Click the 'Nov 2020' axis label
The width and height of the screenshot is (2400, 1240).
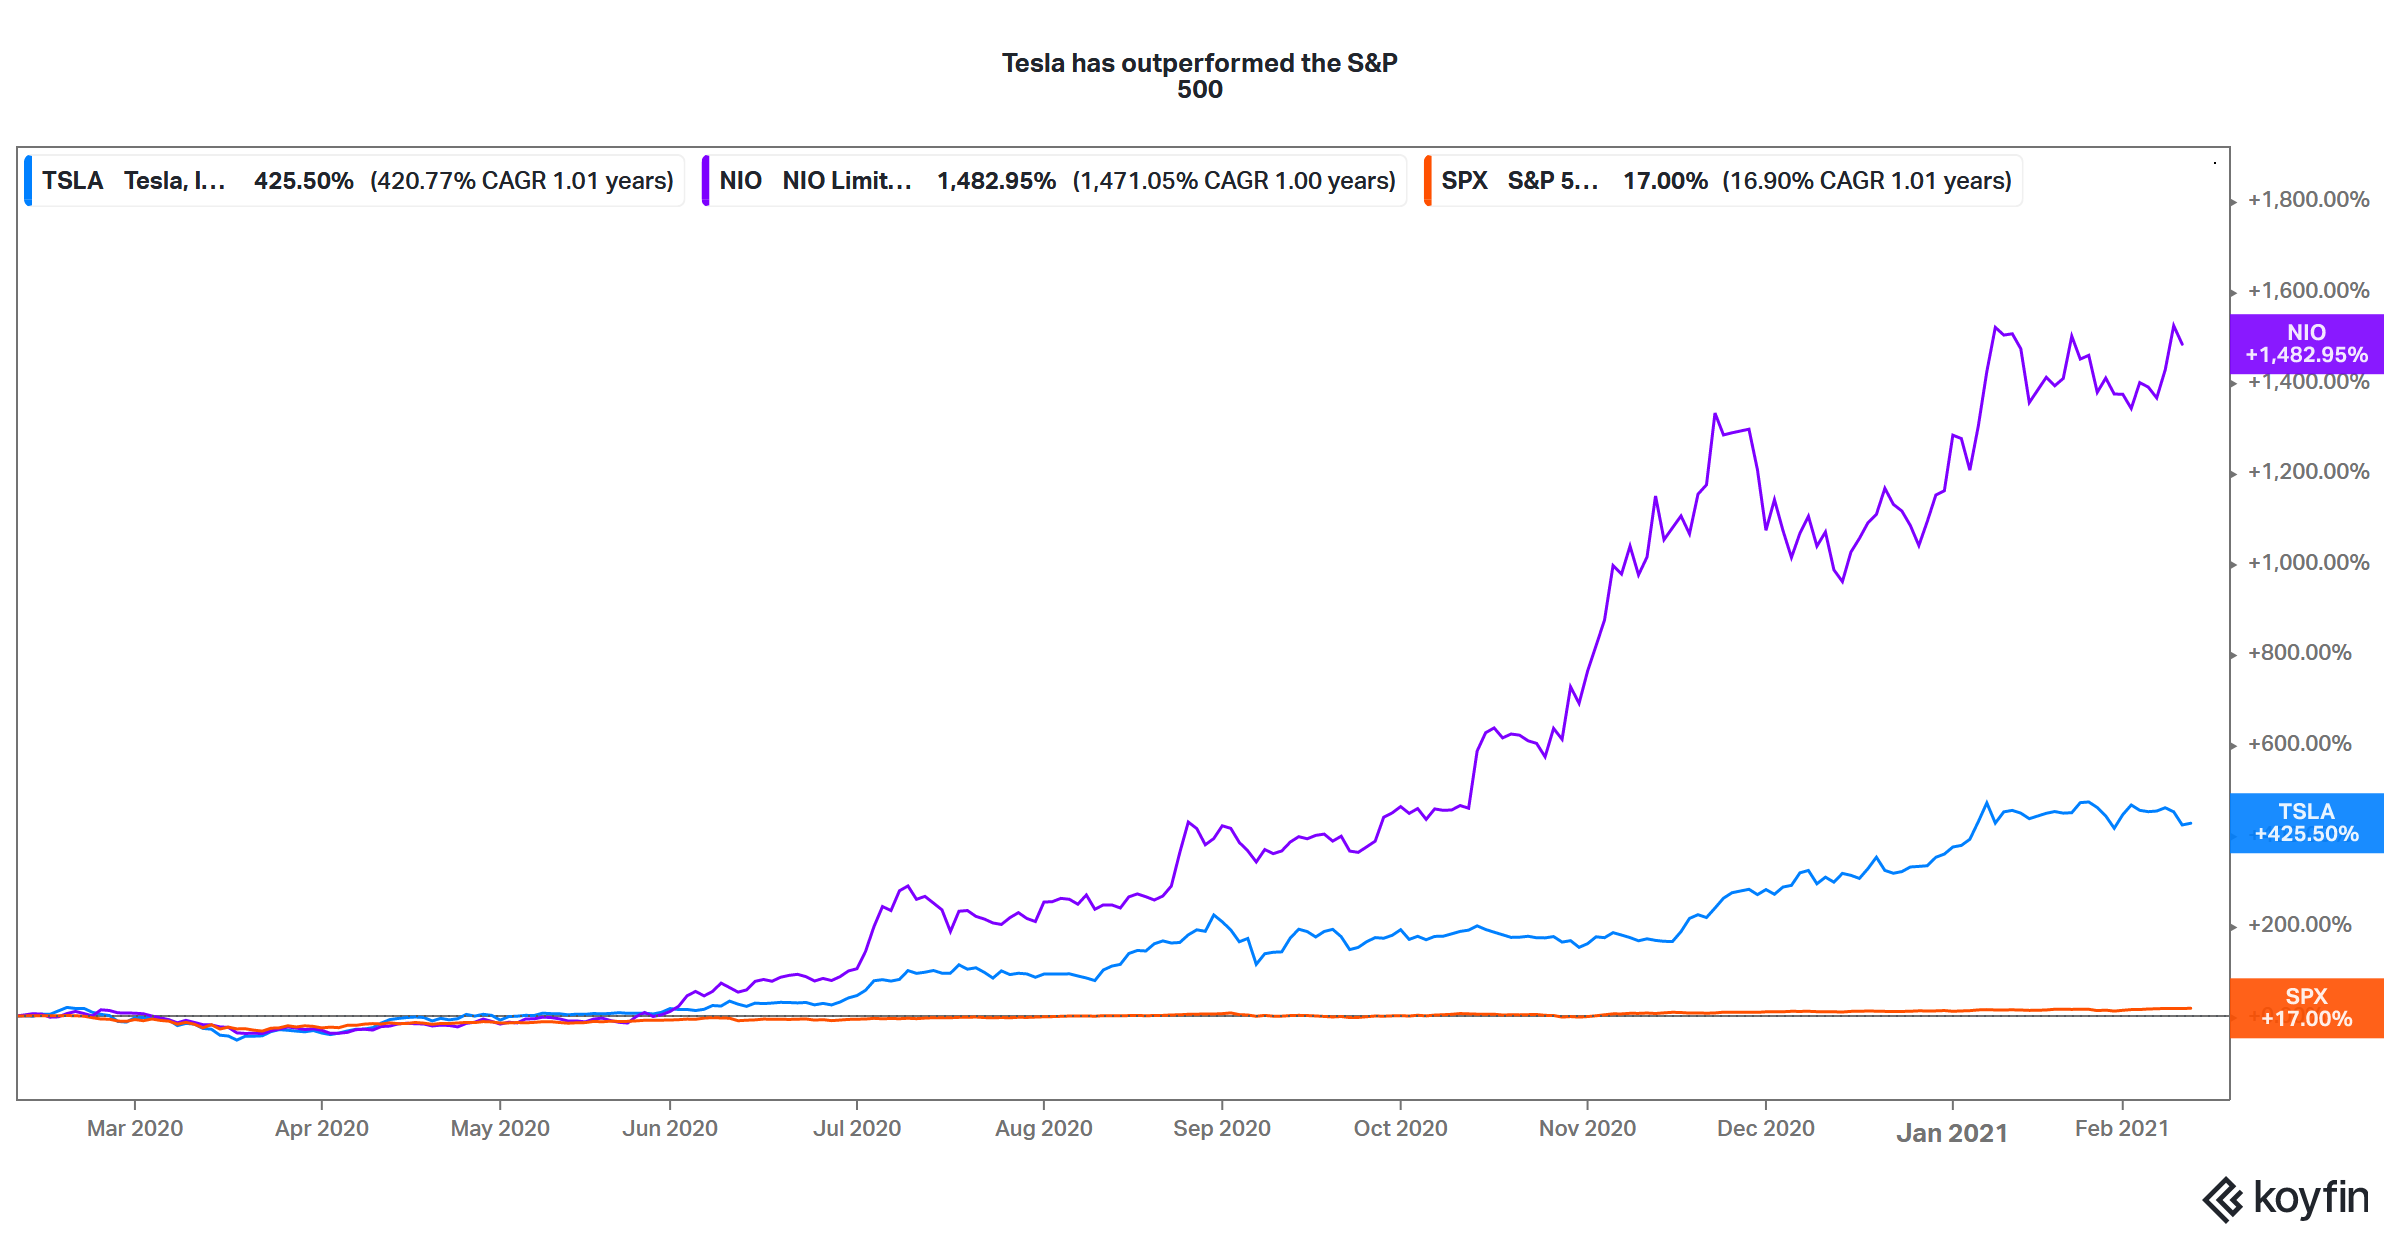tap(1588, 1128)
